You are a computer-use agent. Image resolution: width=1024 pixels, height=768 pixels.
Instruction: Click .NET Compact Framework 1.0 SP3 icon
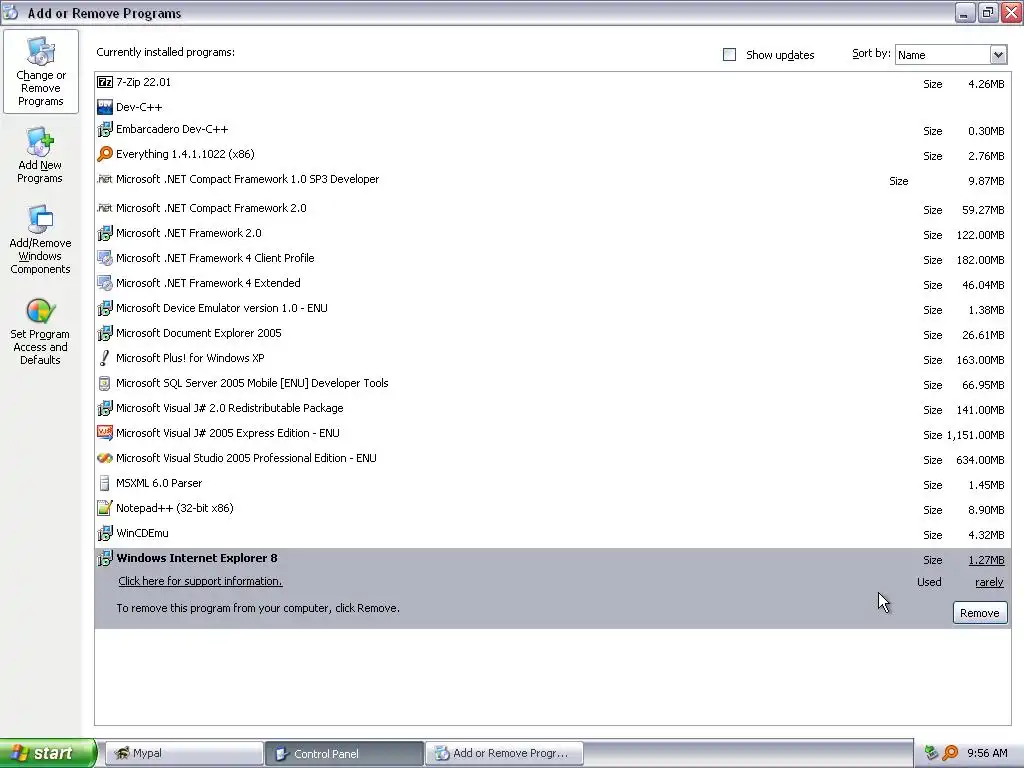pyautogui.click(x=104, y=179)
